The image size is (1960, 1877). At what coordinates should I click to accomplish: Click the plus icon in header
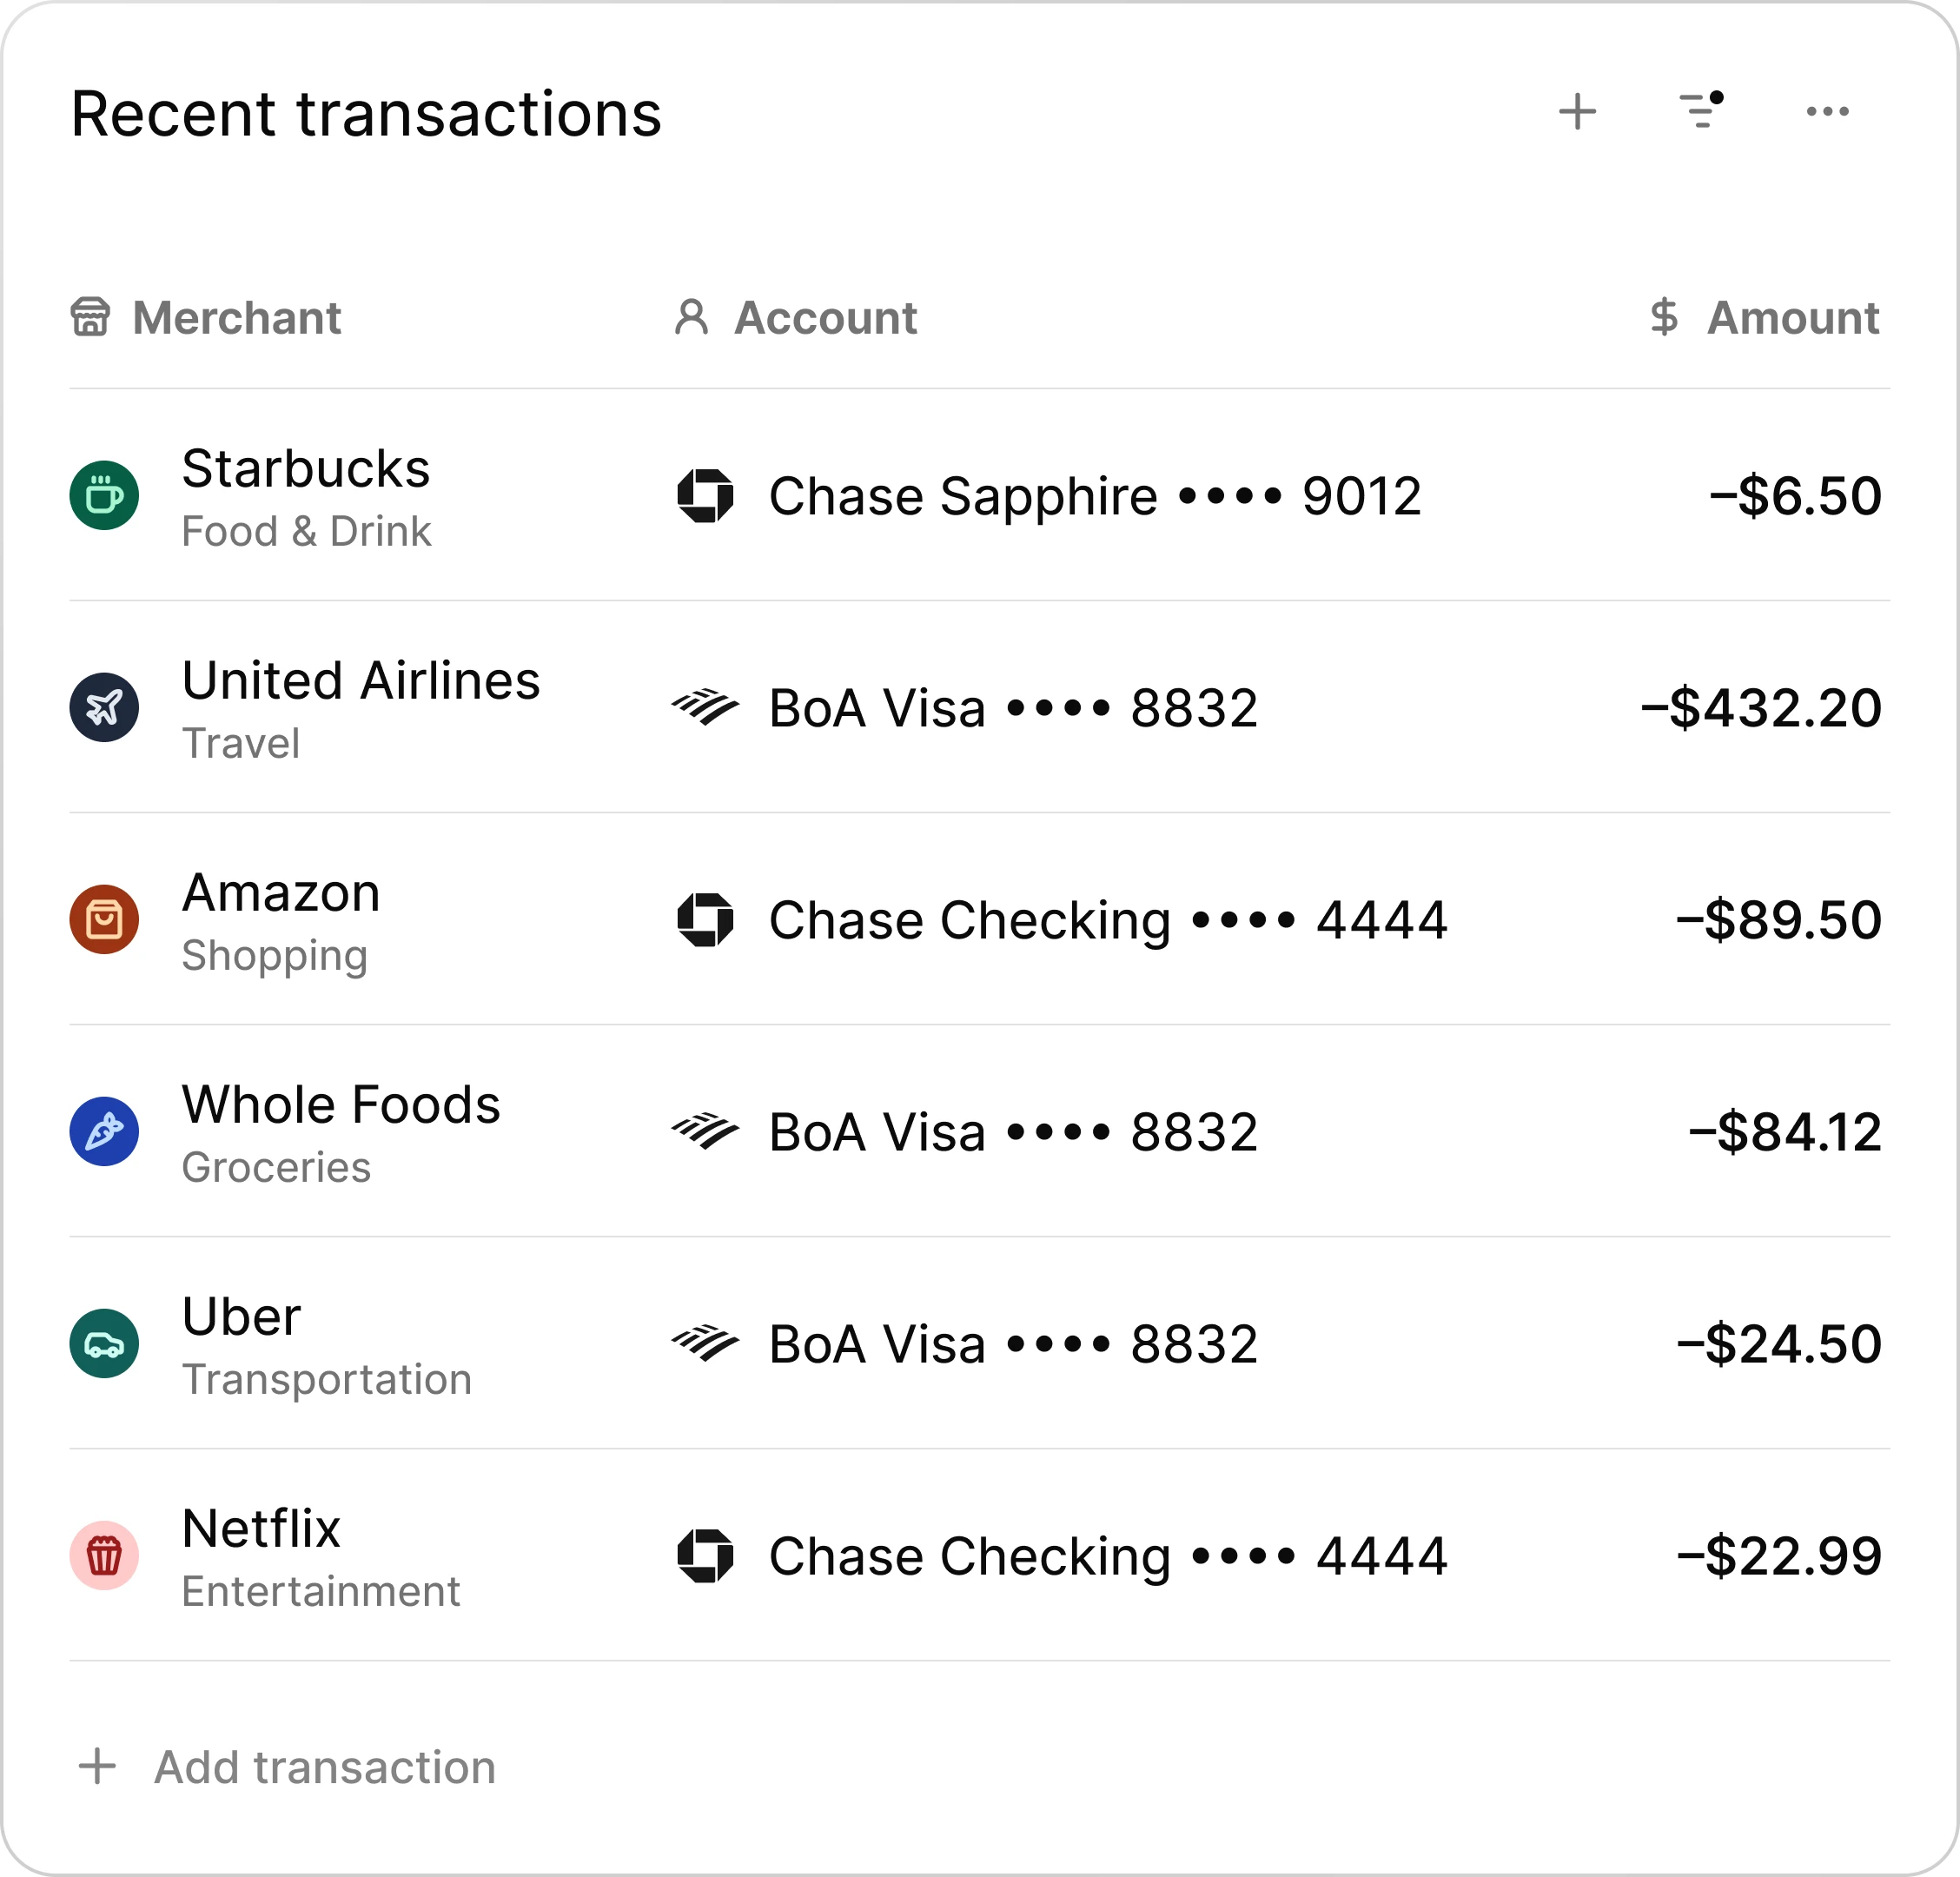(x=1577, y=111)
